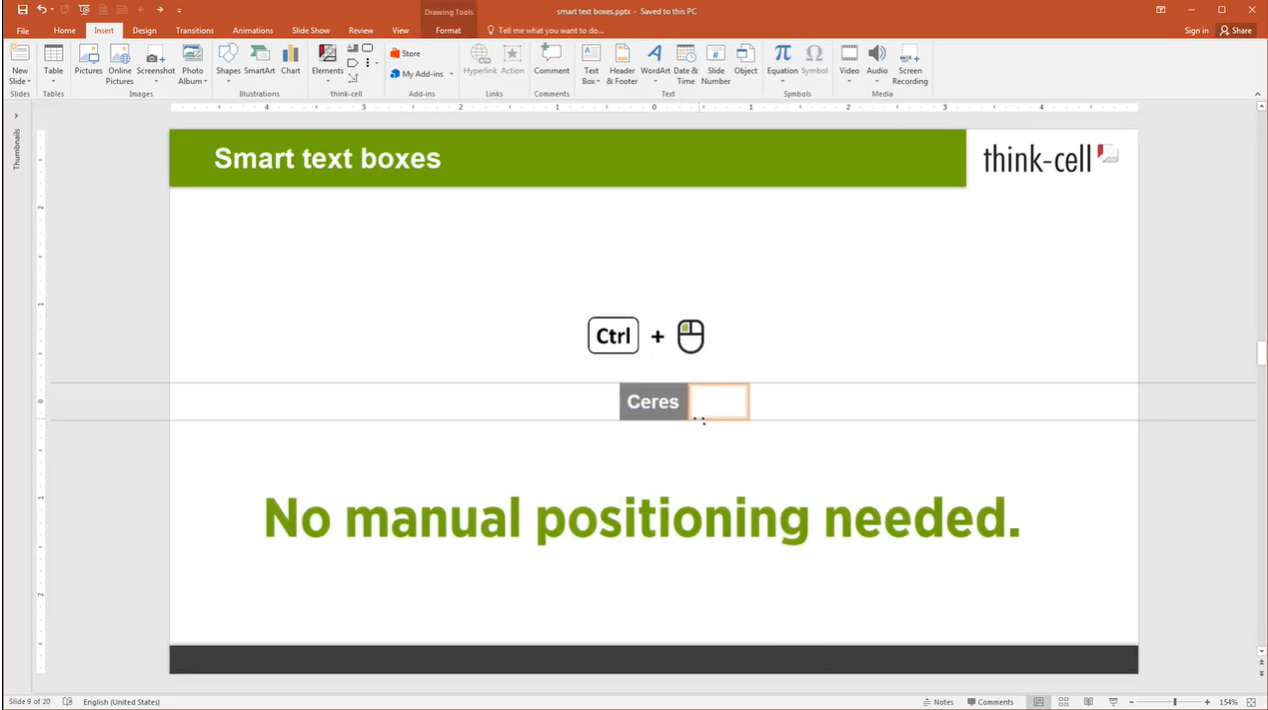
Task: Click the Share button
Action: pos(1236,31)
